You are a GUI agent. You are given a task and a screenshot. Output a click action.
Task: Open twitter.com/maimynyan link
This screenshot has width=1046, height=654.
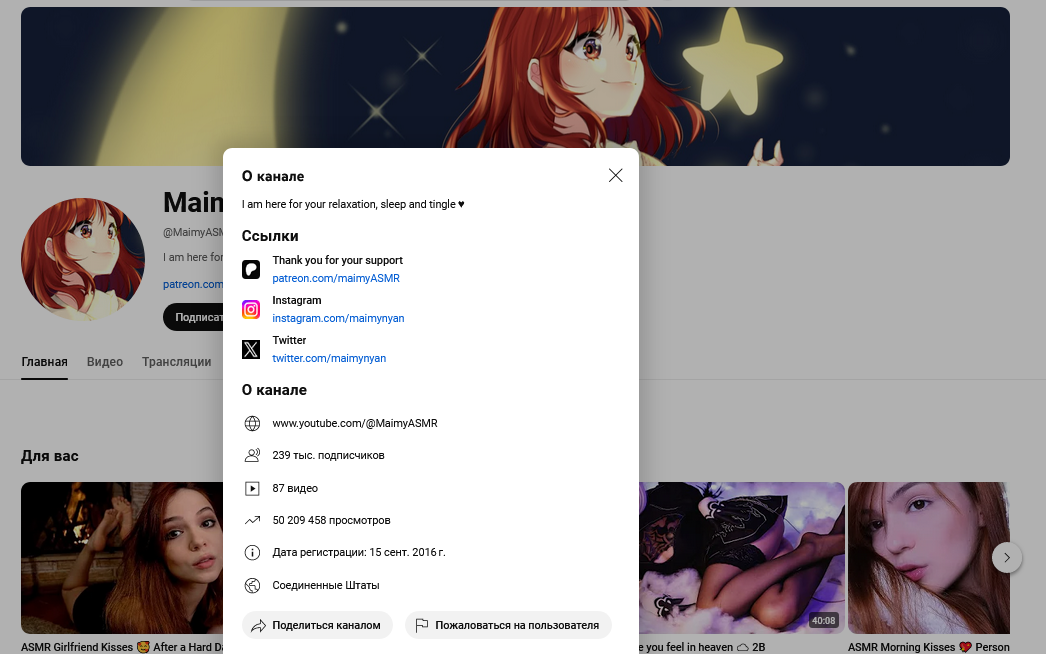pos(329,358)
